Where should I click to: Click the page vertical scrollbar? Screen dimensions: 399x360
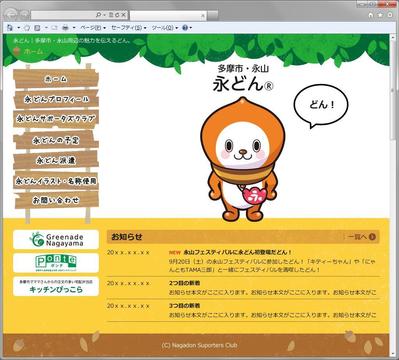tap(393, 195)
